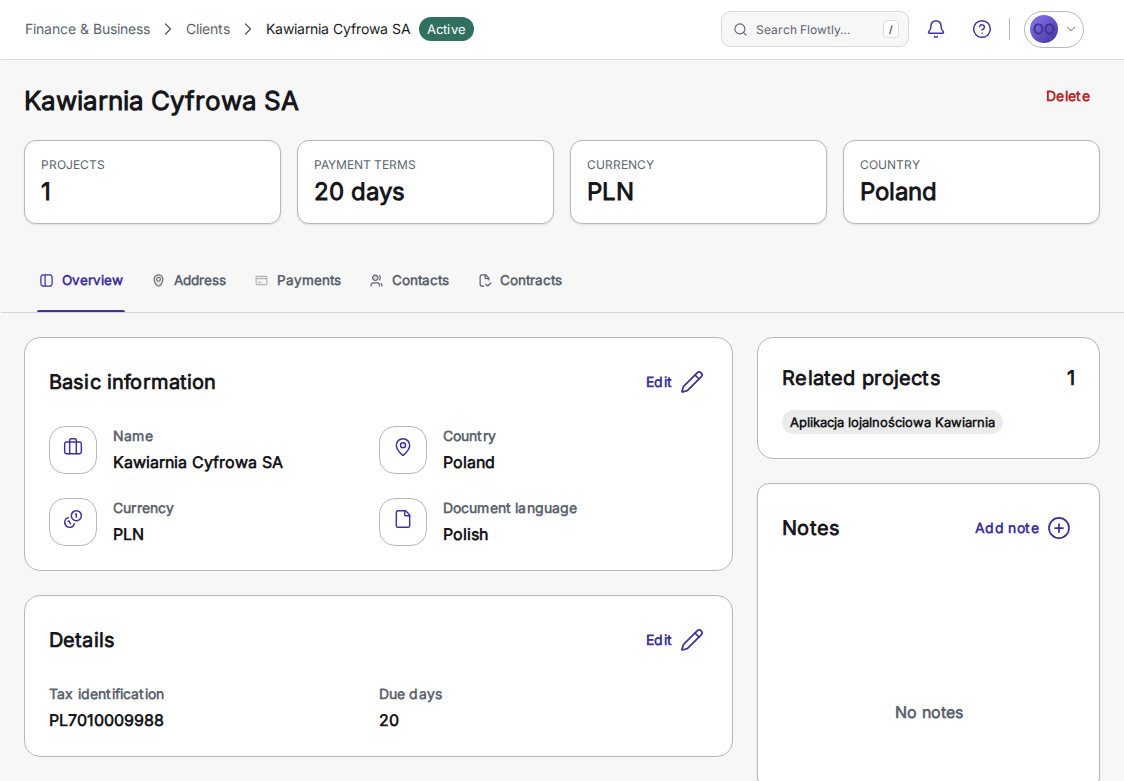
Task: Go to the Contracts tab
Action: pyautogui.click(x=520, y=281)
